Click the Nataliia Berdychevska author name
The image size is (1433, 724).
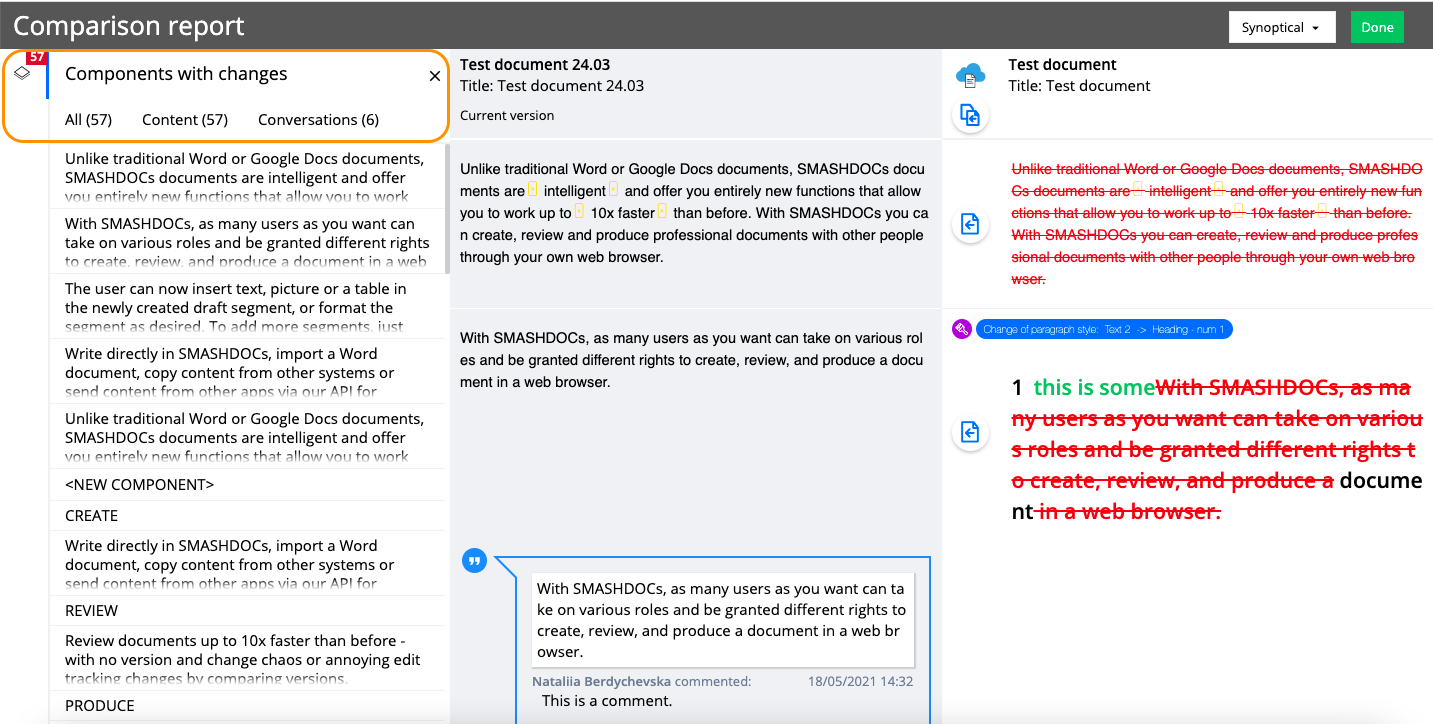602,681
